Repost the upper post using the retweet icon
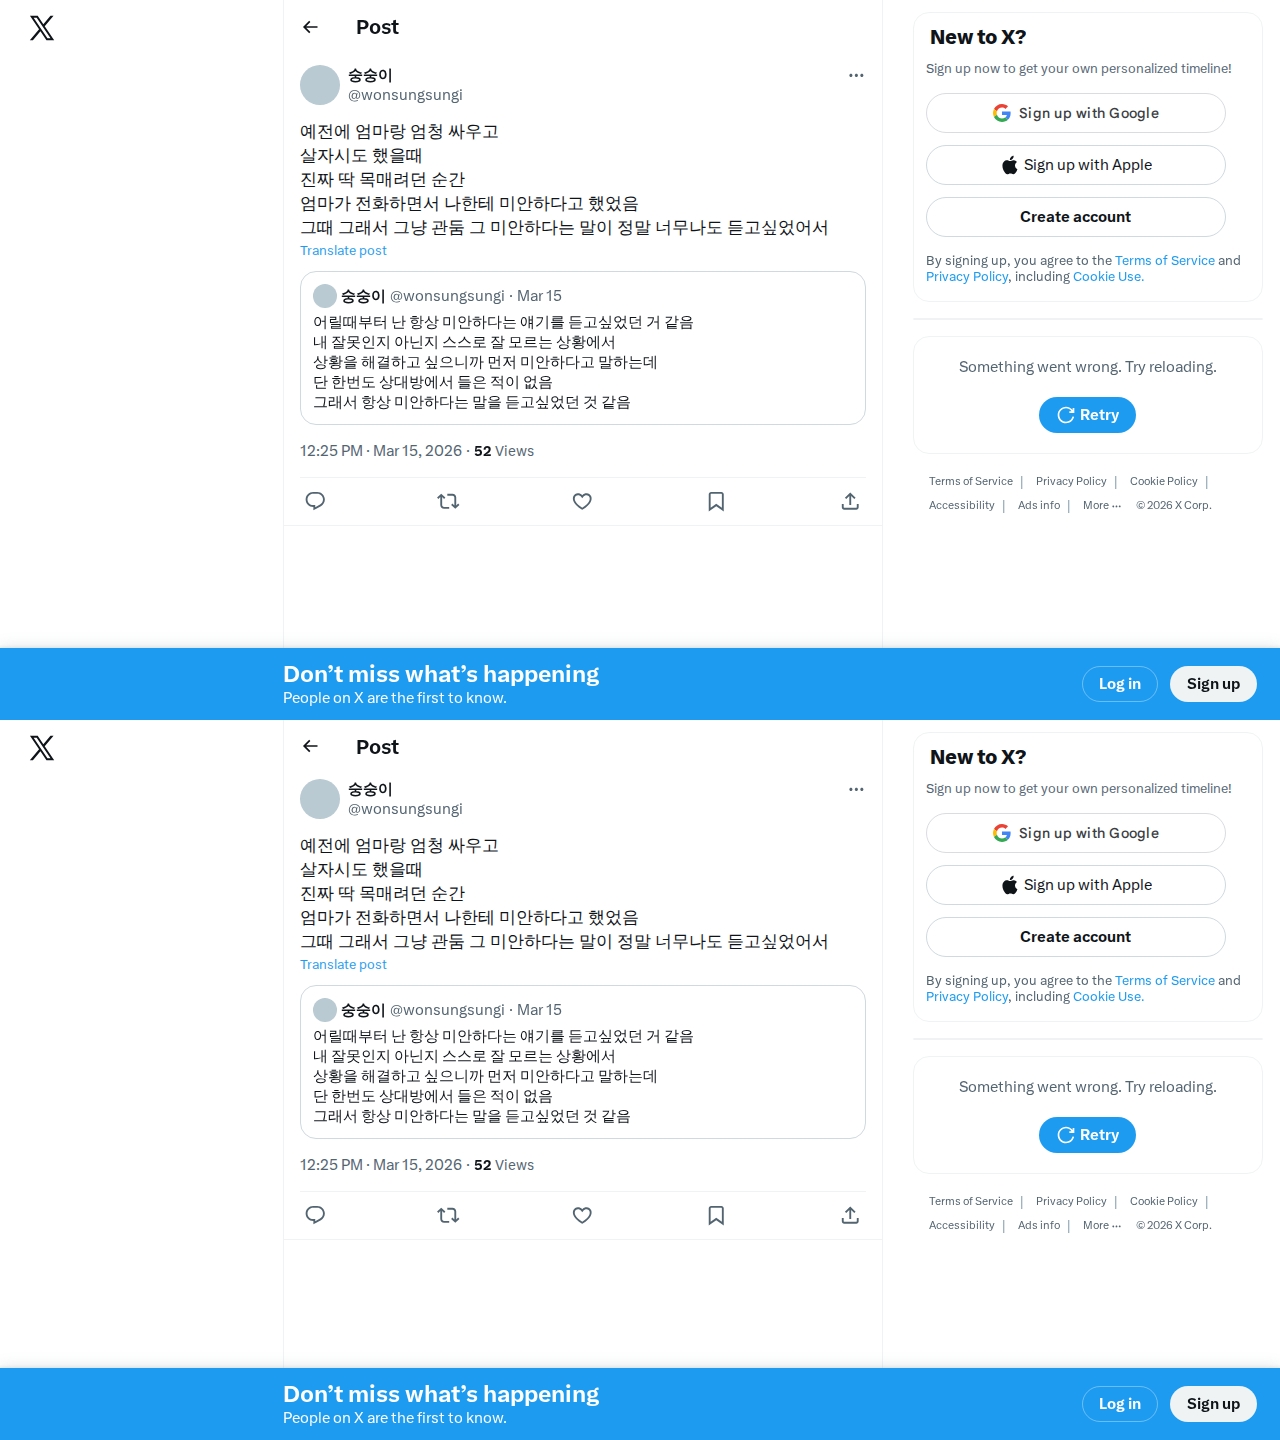Viewport: 1280px width, 1440px height. click(x=448, y=501)
